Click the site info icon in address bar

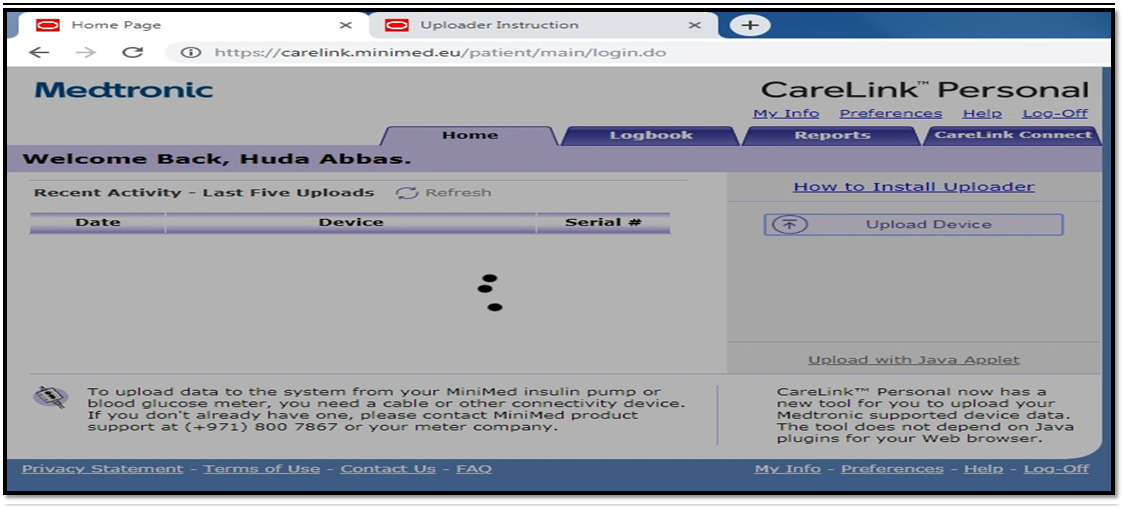coord(190,53)
